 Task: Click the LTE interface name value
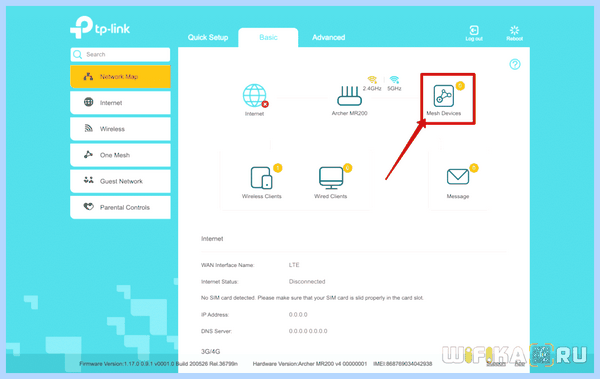294,265
